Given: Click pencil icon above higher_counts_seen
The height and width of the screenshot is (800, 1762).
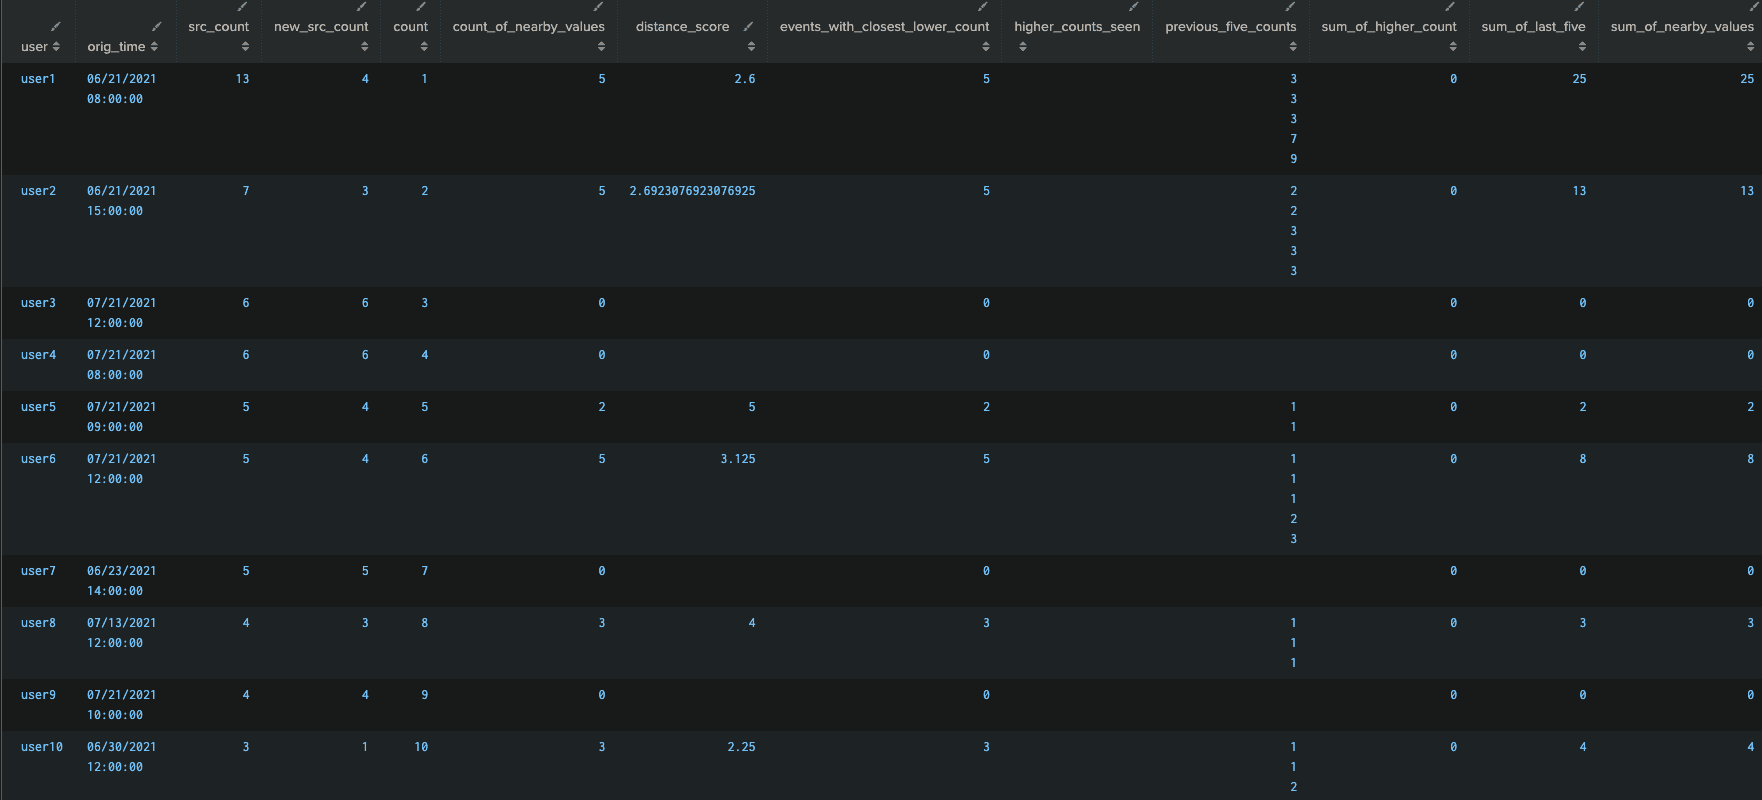Looking at the screenshot, I should coord(1133,7).
